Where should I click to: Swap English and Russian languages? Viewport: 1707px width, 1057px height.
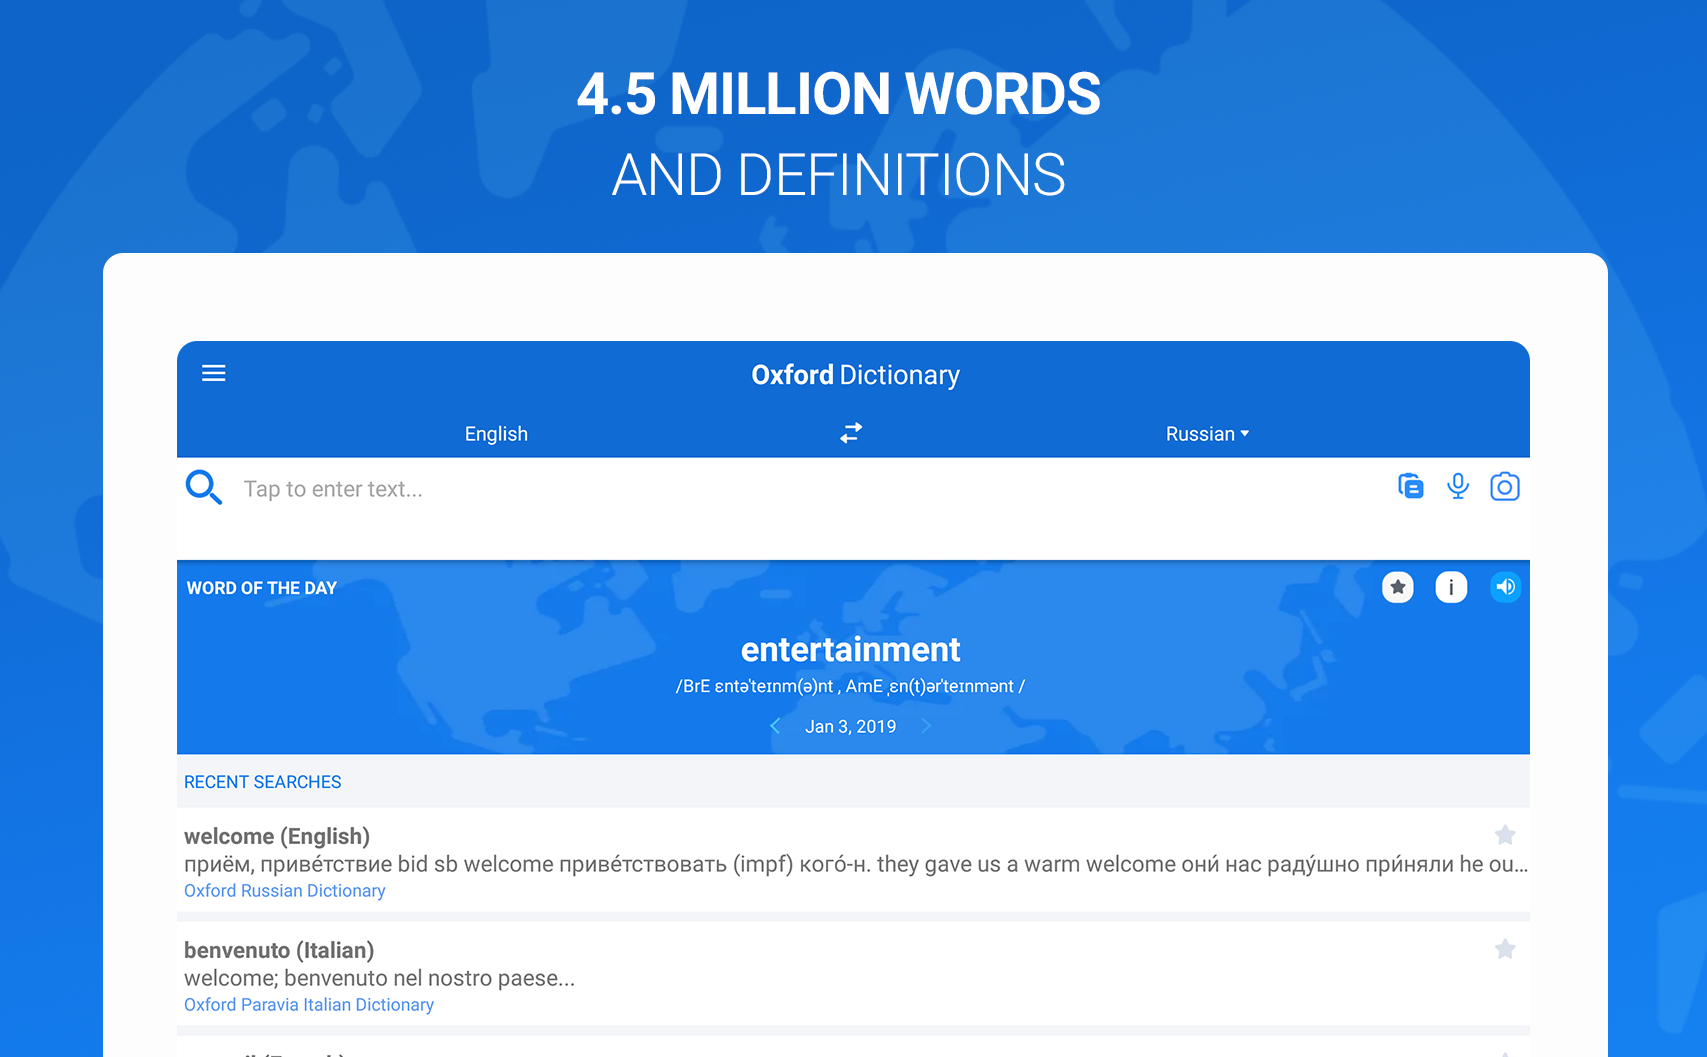[851, 433]
